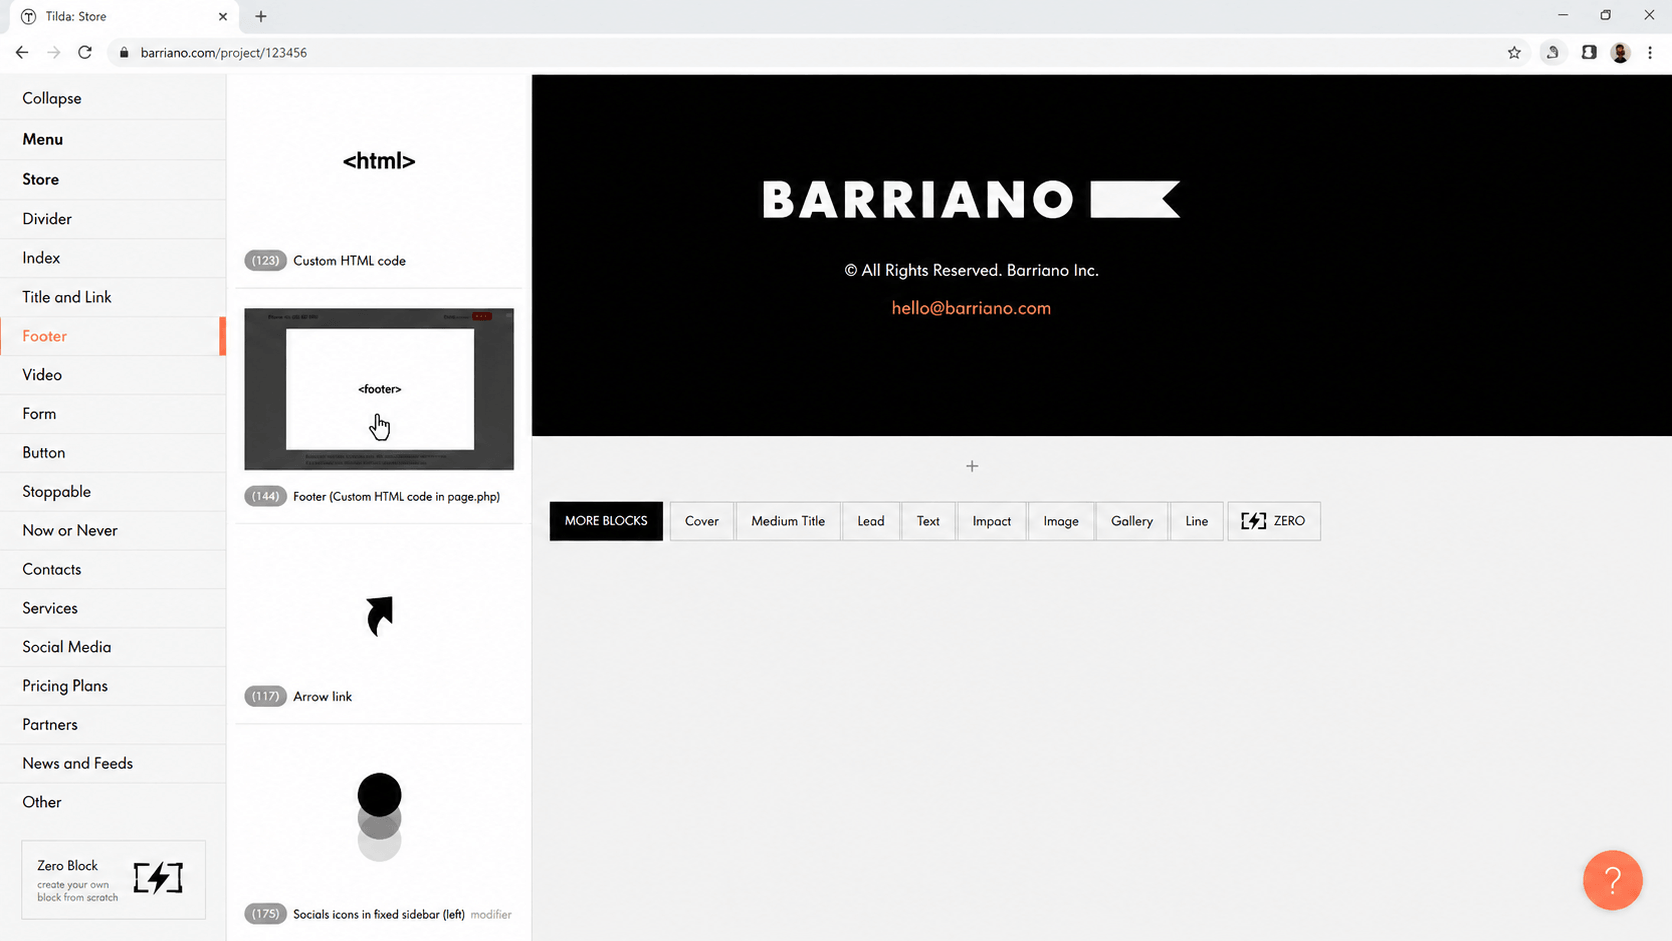Select the Index category
Image resolution: width=1672 pixels, height=941 pixels.
pyautogui.click(x=113, y=257)
